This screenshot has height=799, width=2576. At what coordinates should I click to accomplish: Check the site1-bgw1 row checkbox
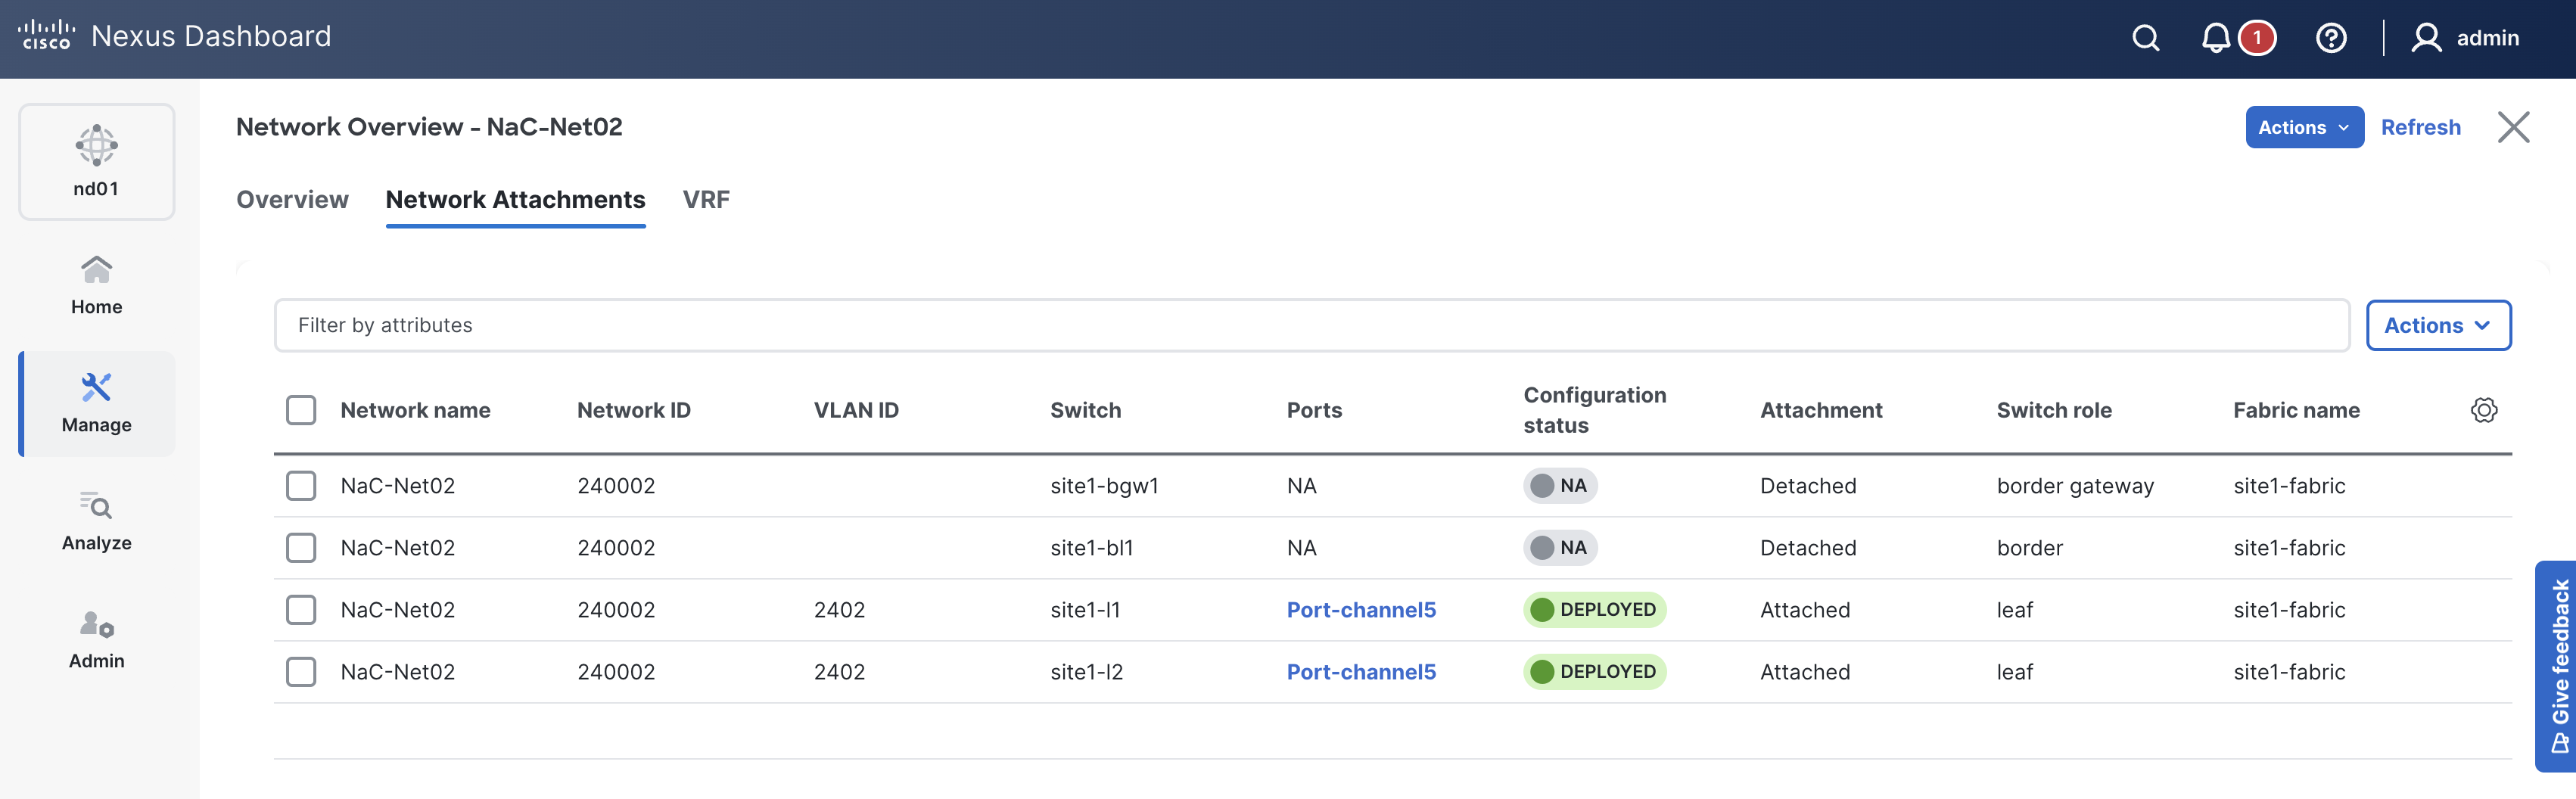tap(301, 486)
